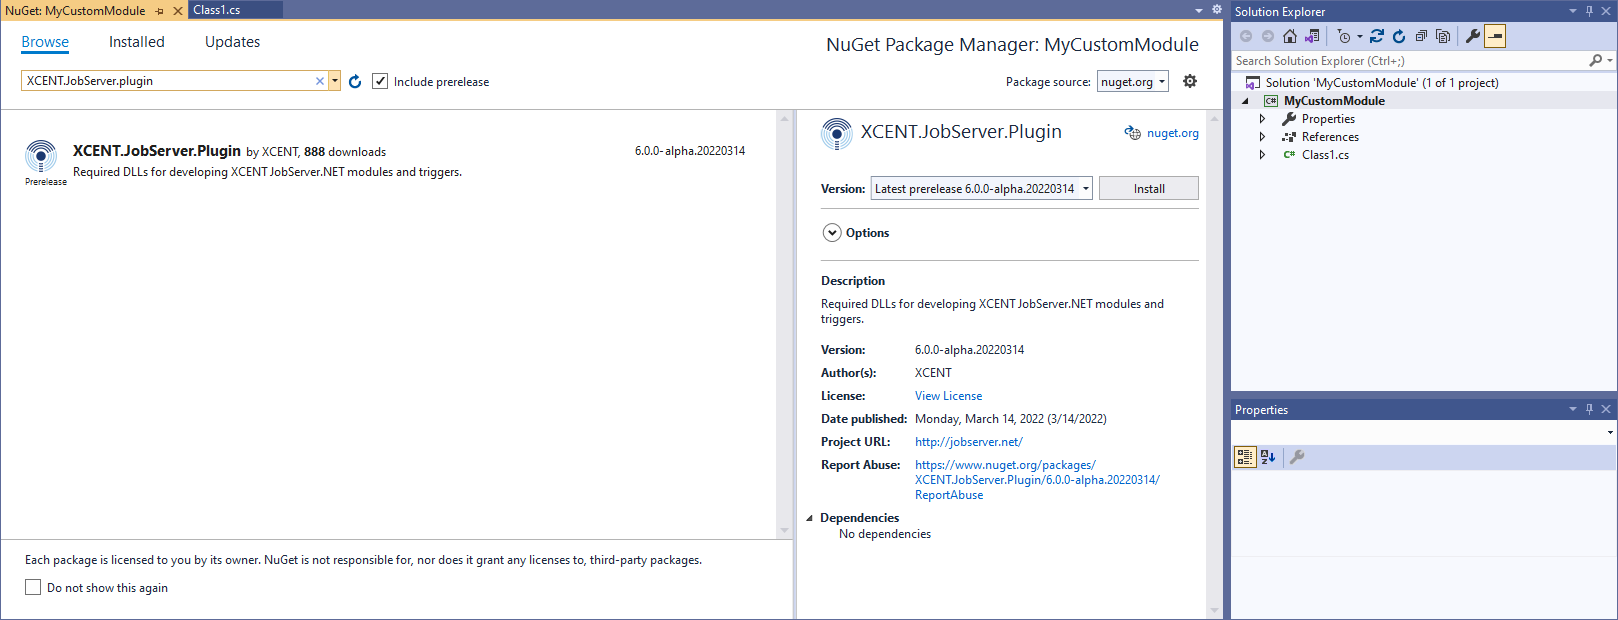Viewport: 1618px width, 620px height.
Task: Click NuGet search input field
Action: pyautogui.click(x=168, y=81)
